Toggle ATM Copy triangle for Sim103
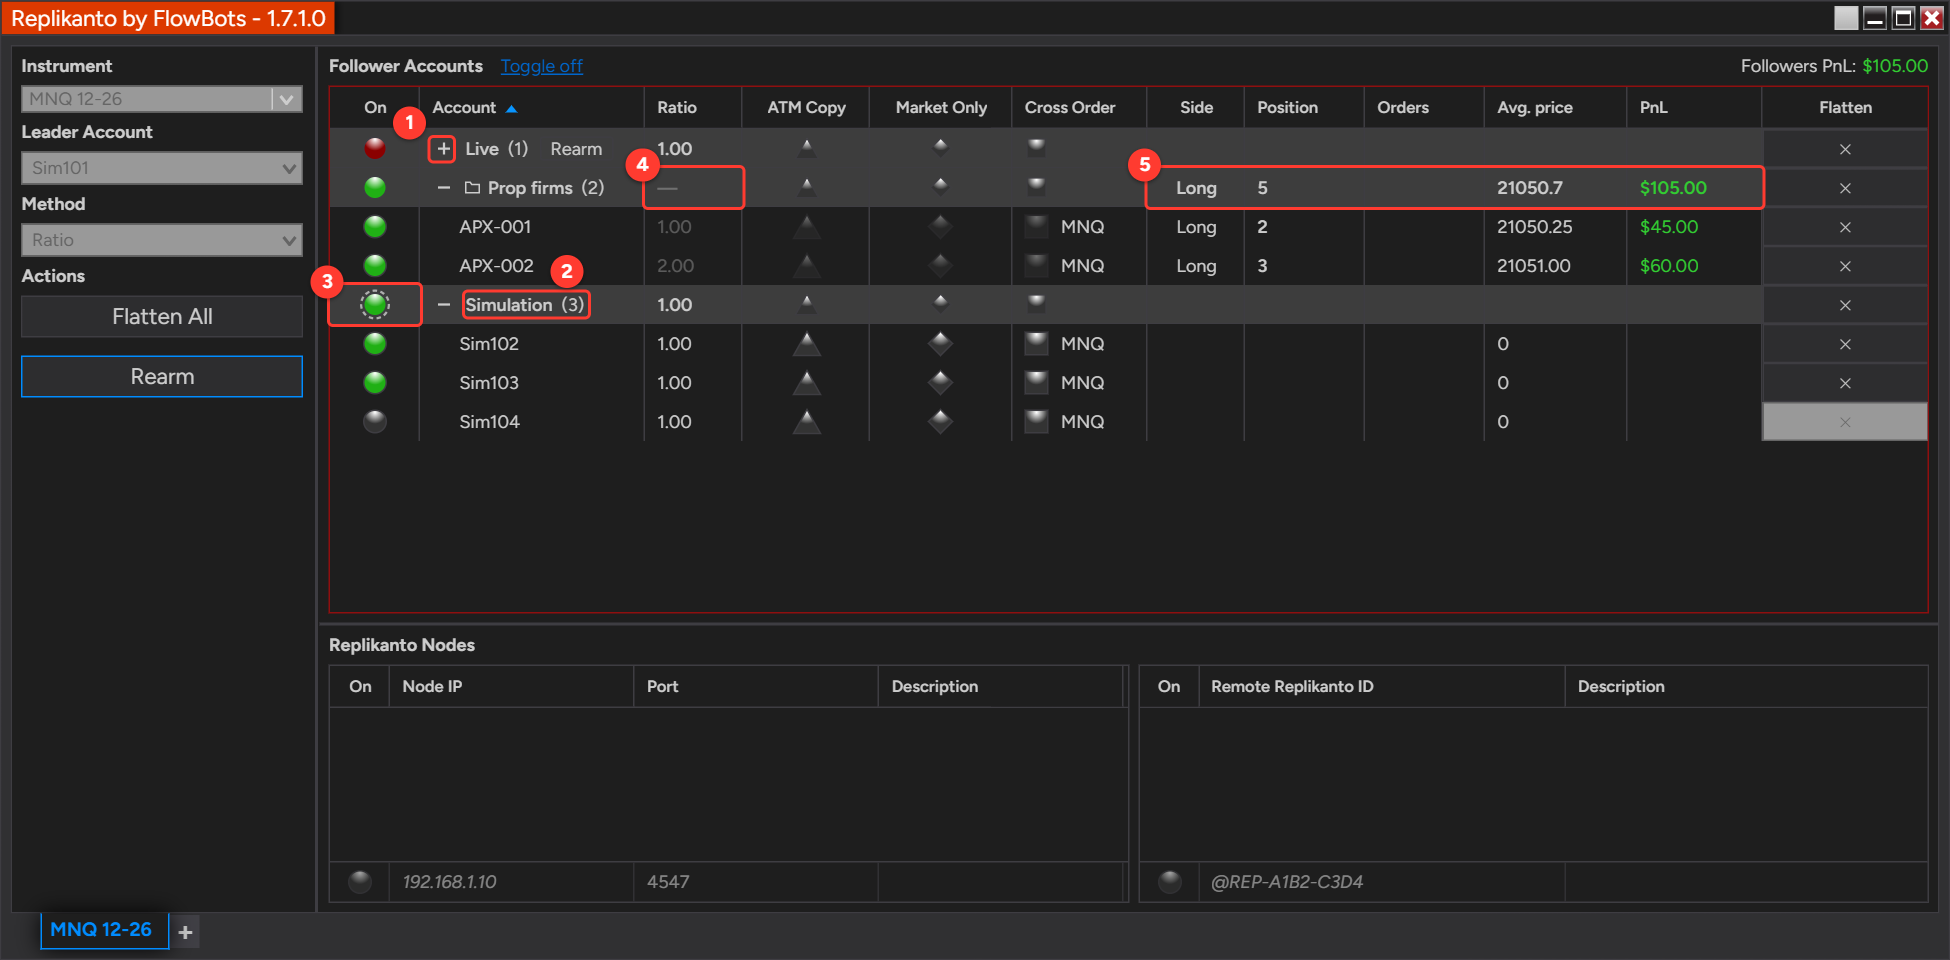Image resolution: width=1950 pixels, height=960 pixels. click(806, 383)
